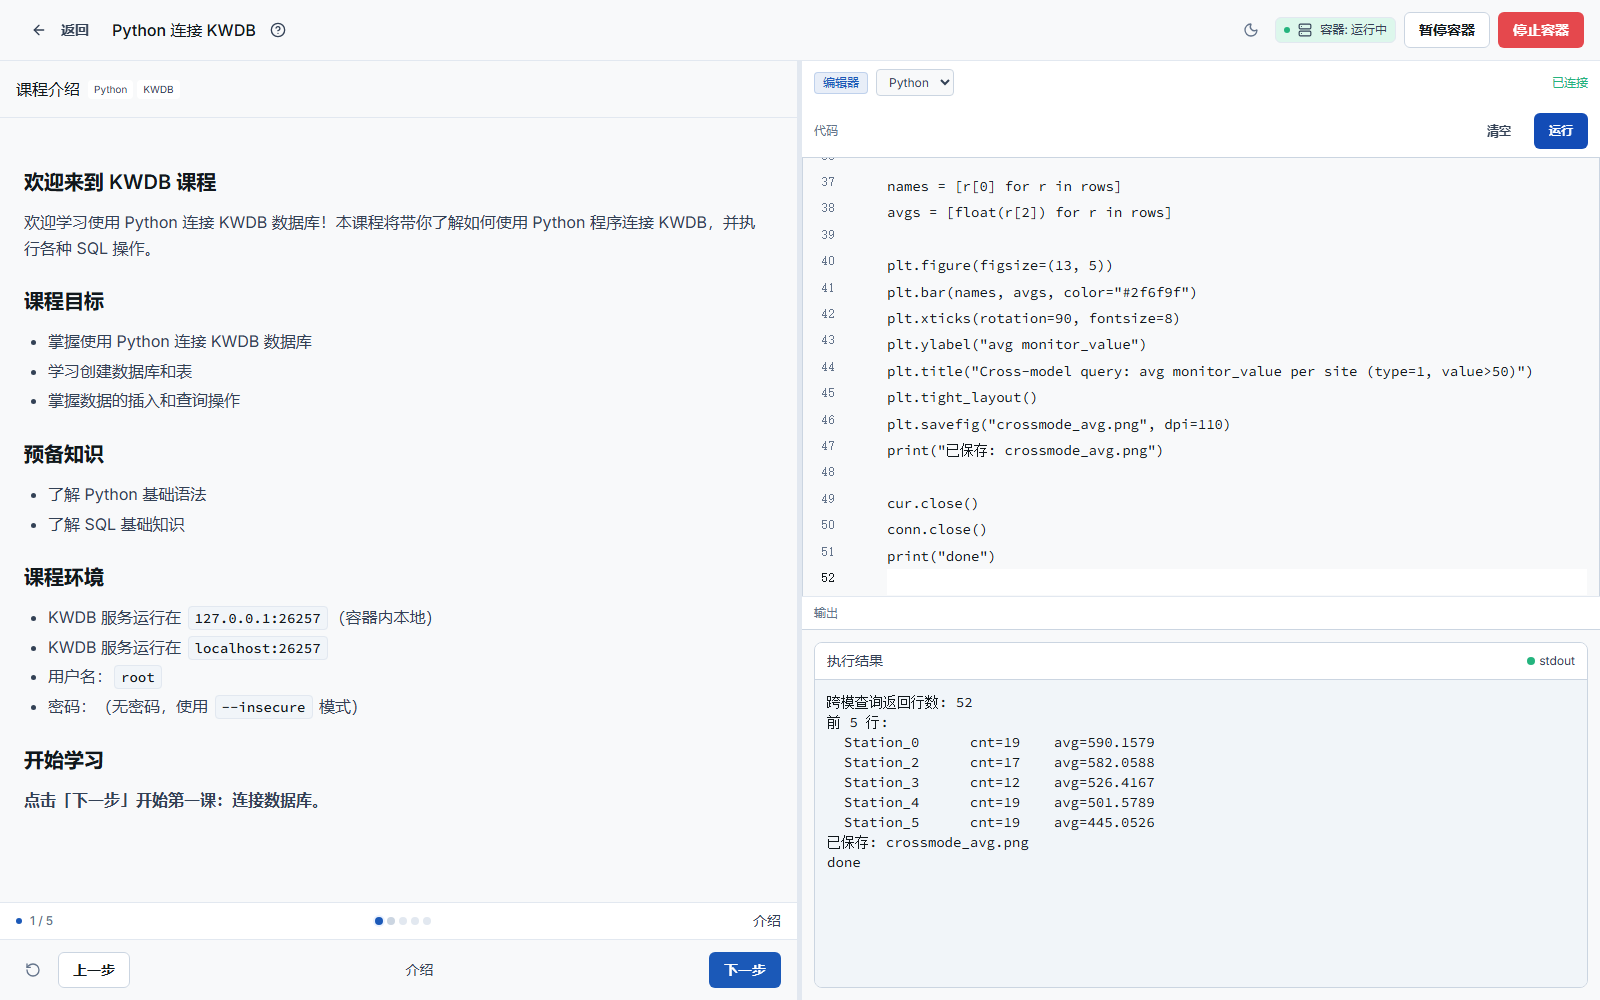Click the 1 / 5 page counter
This screenshot has height=1000, width=1600.
41,921
